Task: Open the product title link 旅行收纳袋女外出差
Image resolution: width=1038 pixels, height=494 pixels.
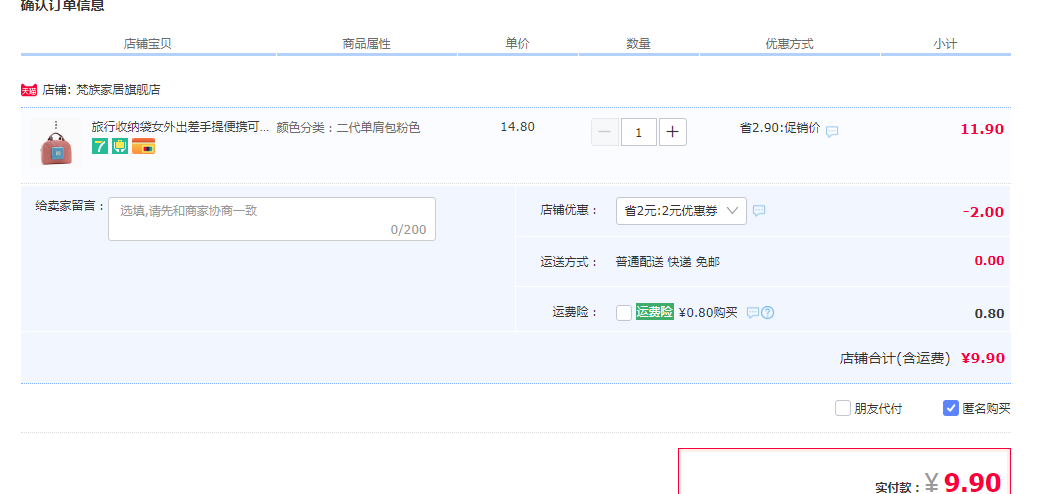Action: tap(180, 127)
